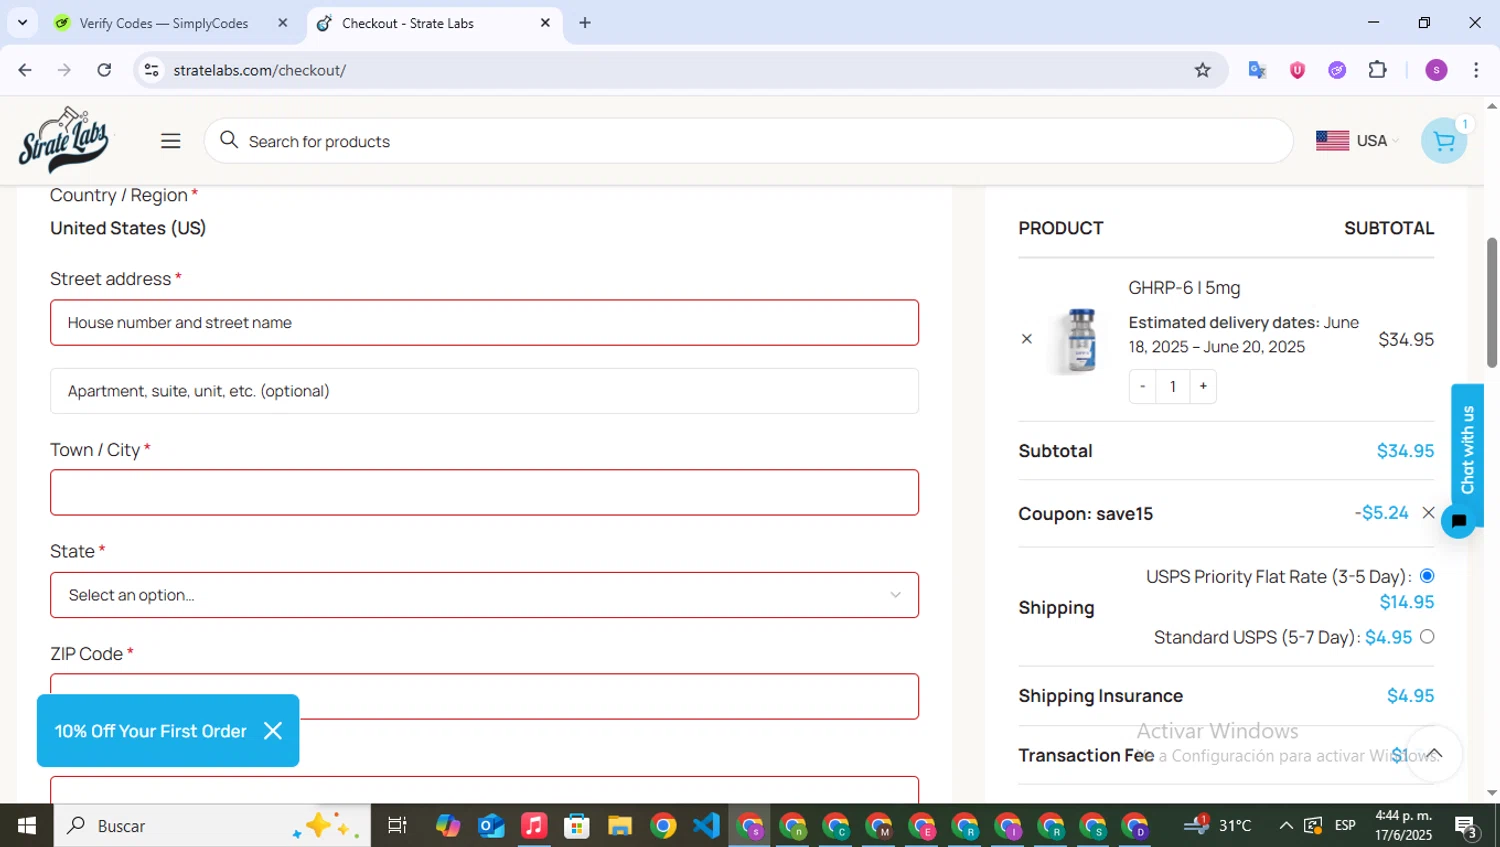The height and width of the screenshot is (847, 1500).
Task: Open the music app on taskbar
Action: (534, 826)
